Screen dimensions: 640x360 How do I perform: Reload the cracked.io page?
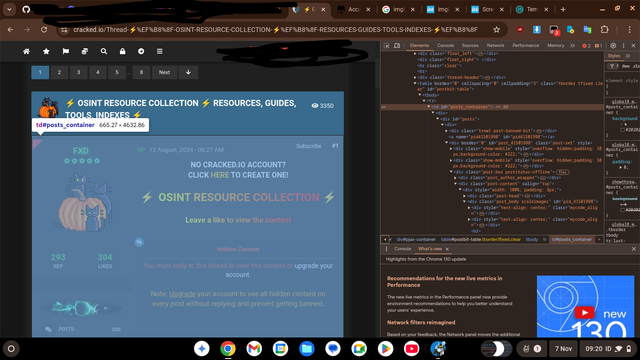(x=44, y=30)
